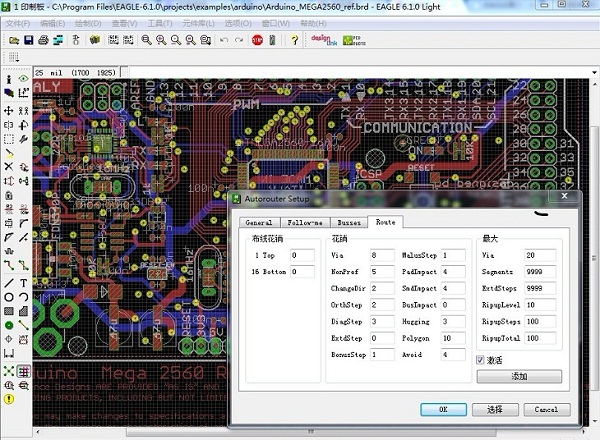The width and height of the screenshot is (600, 440).
Task: Click the PCB quote toolbar icon
Action: coord(354,40)
